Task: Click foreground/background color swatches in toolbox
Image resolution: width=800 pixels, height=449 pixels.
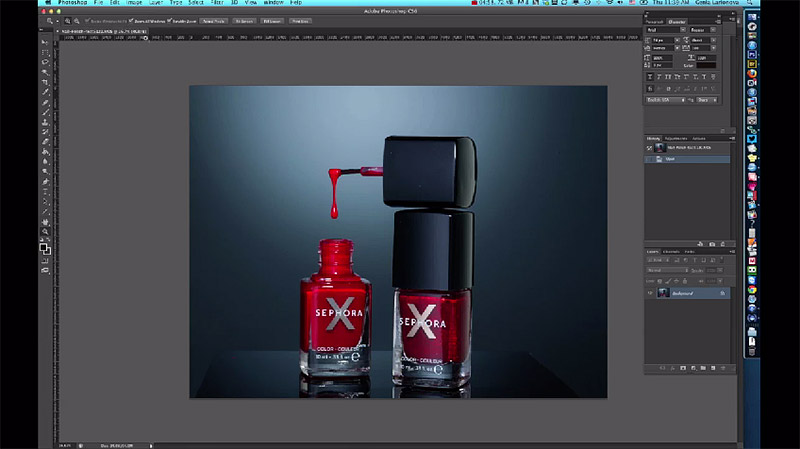Action: (x=45, y=249)
